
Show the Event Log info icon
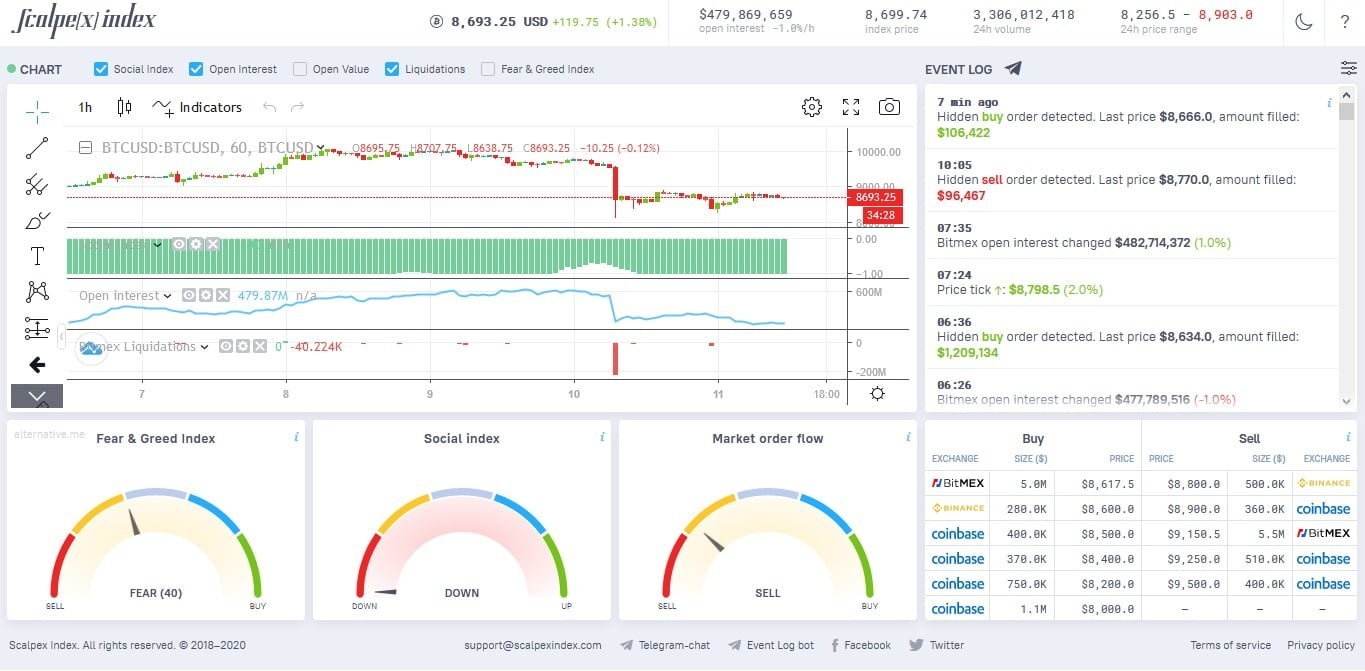[1328, 103]
